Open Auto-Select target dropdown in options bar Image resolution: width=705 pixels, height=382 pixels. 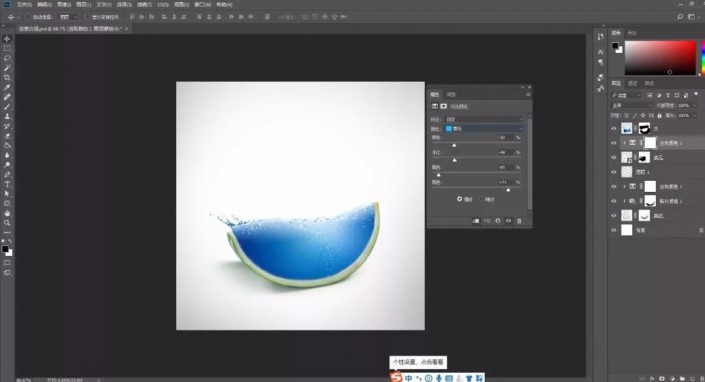pyautogui.click(x=69, y=17)
